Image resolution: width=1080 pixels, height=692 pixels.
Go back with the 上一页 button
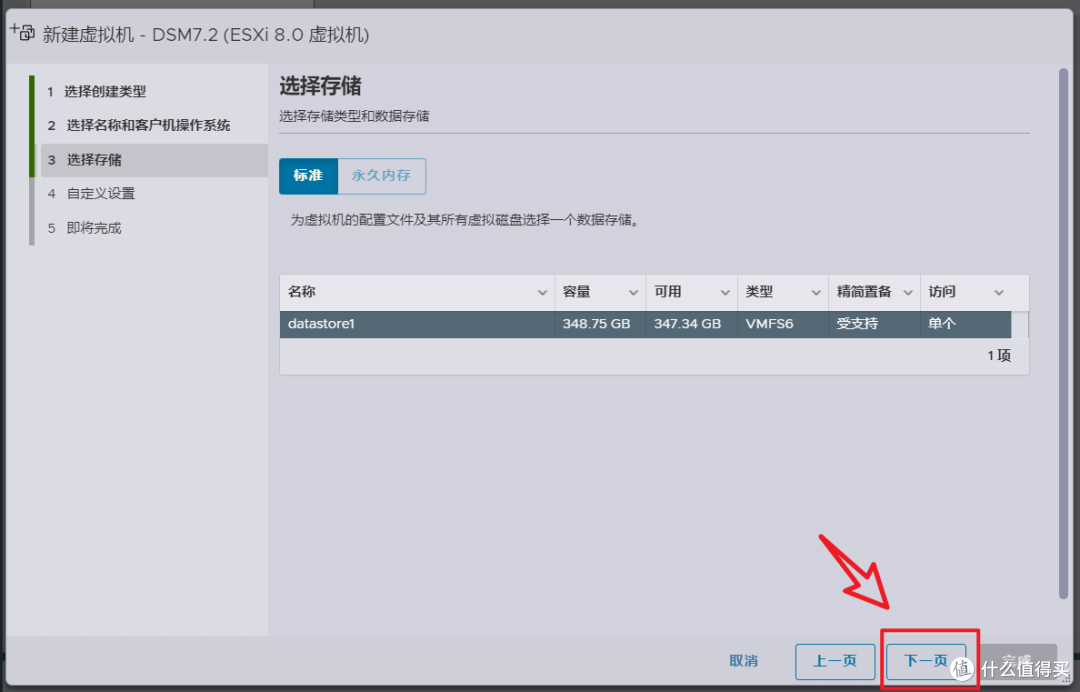835,662
